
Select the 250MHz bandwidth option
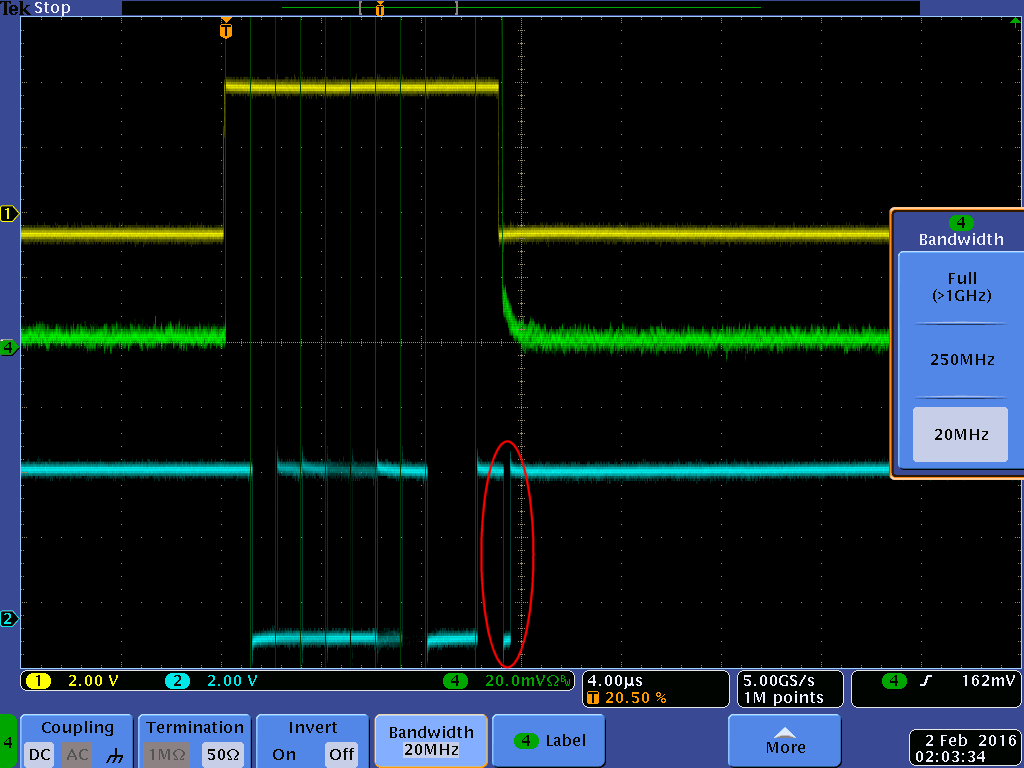(961, 360)
